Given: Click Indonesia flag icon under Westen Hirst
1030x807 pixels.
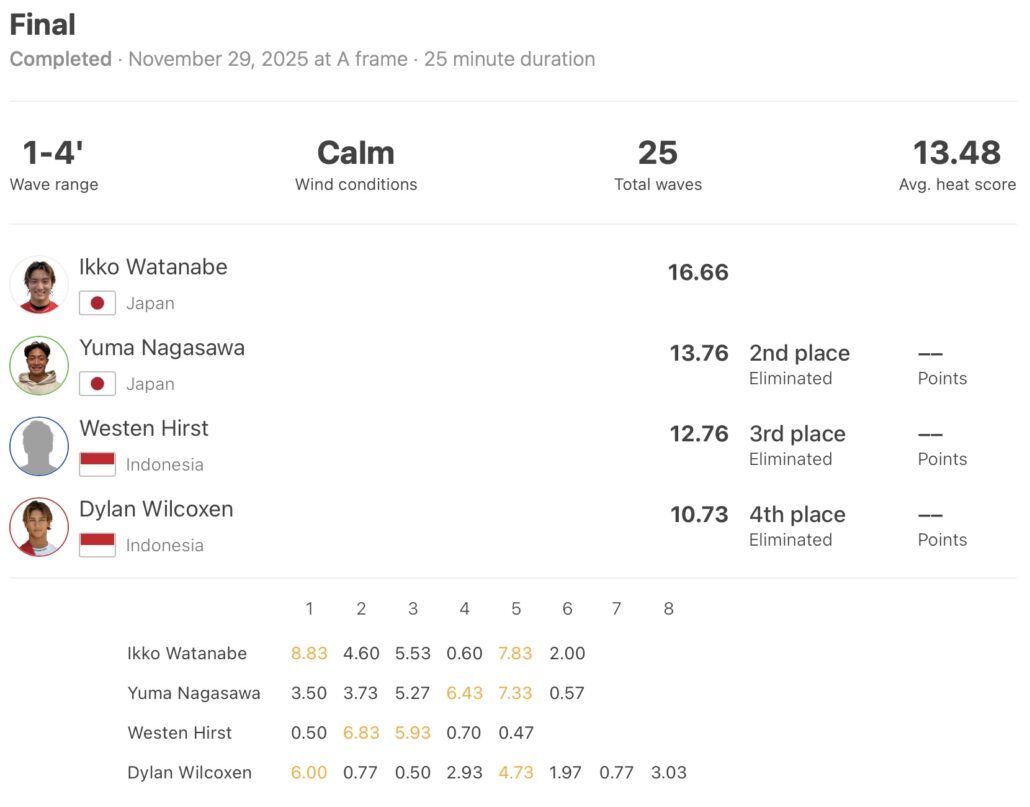Looking at the screenshot, I should [x=97, y=464].
